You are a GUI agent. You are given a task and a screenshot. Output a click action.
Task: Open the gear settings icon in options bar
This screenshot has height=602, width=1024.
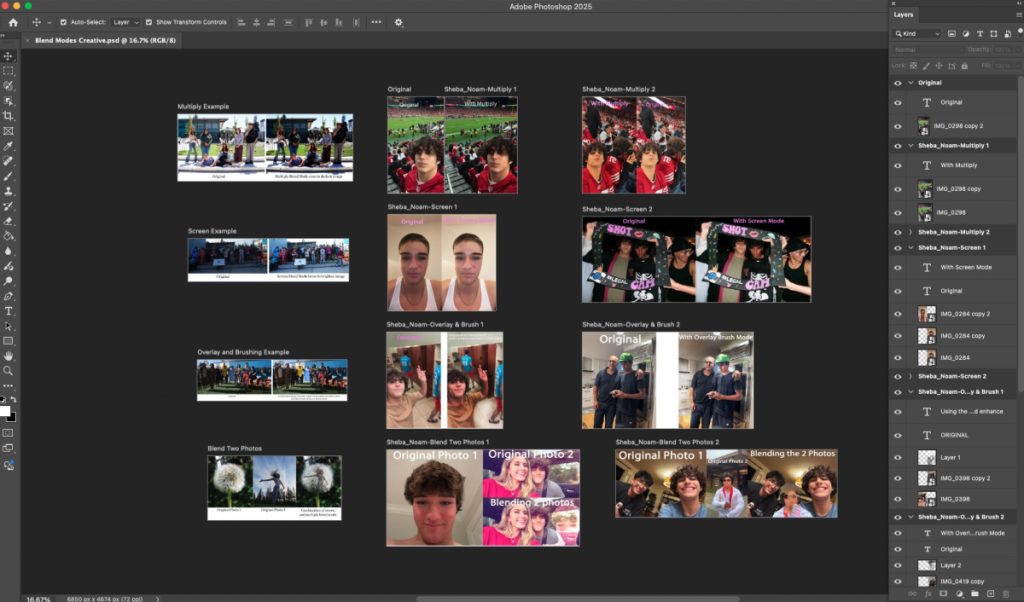398,22
